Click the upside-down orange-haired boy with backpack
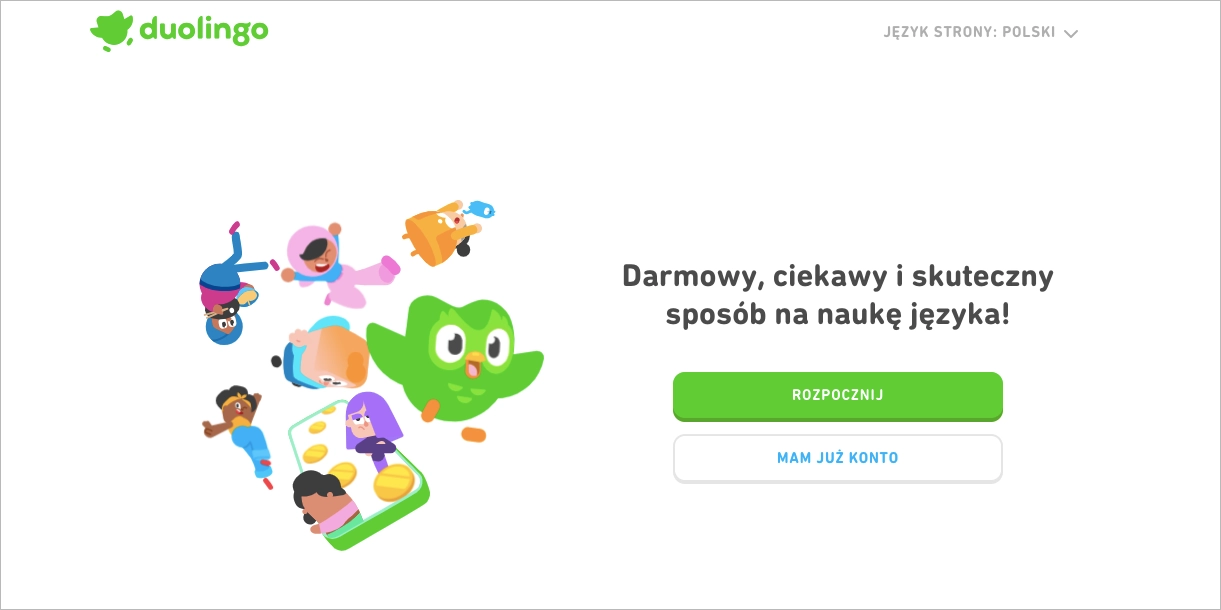 [x=320, y=354]
